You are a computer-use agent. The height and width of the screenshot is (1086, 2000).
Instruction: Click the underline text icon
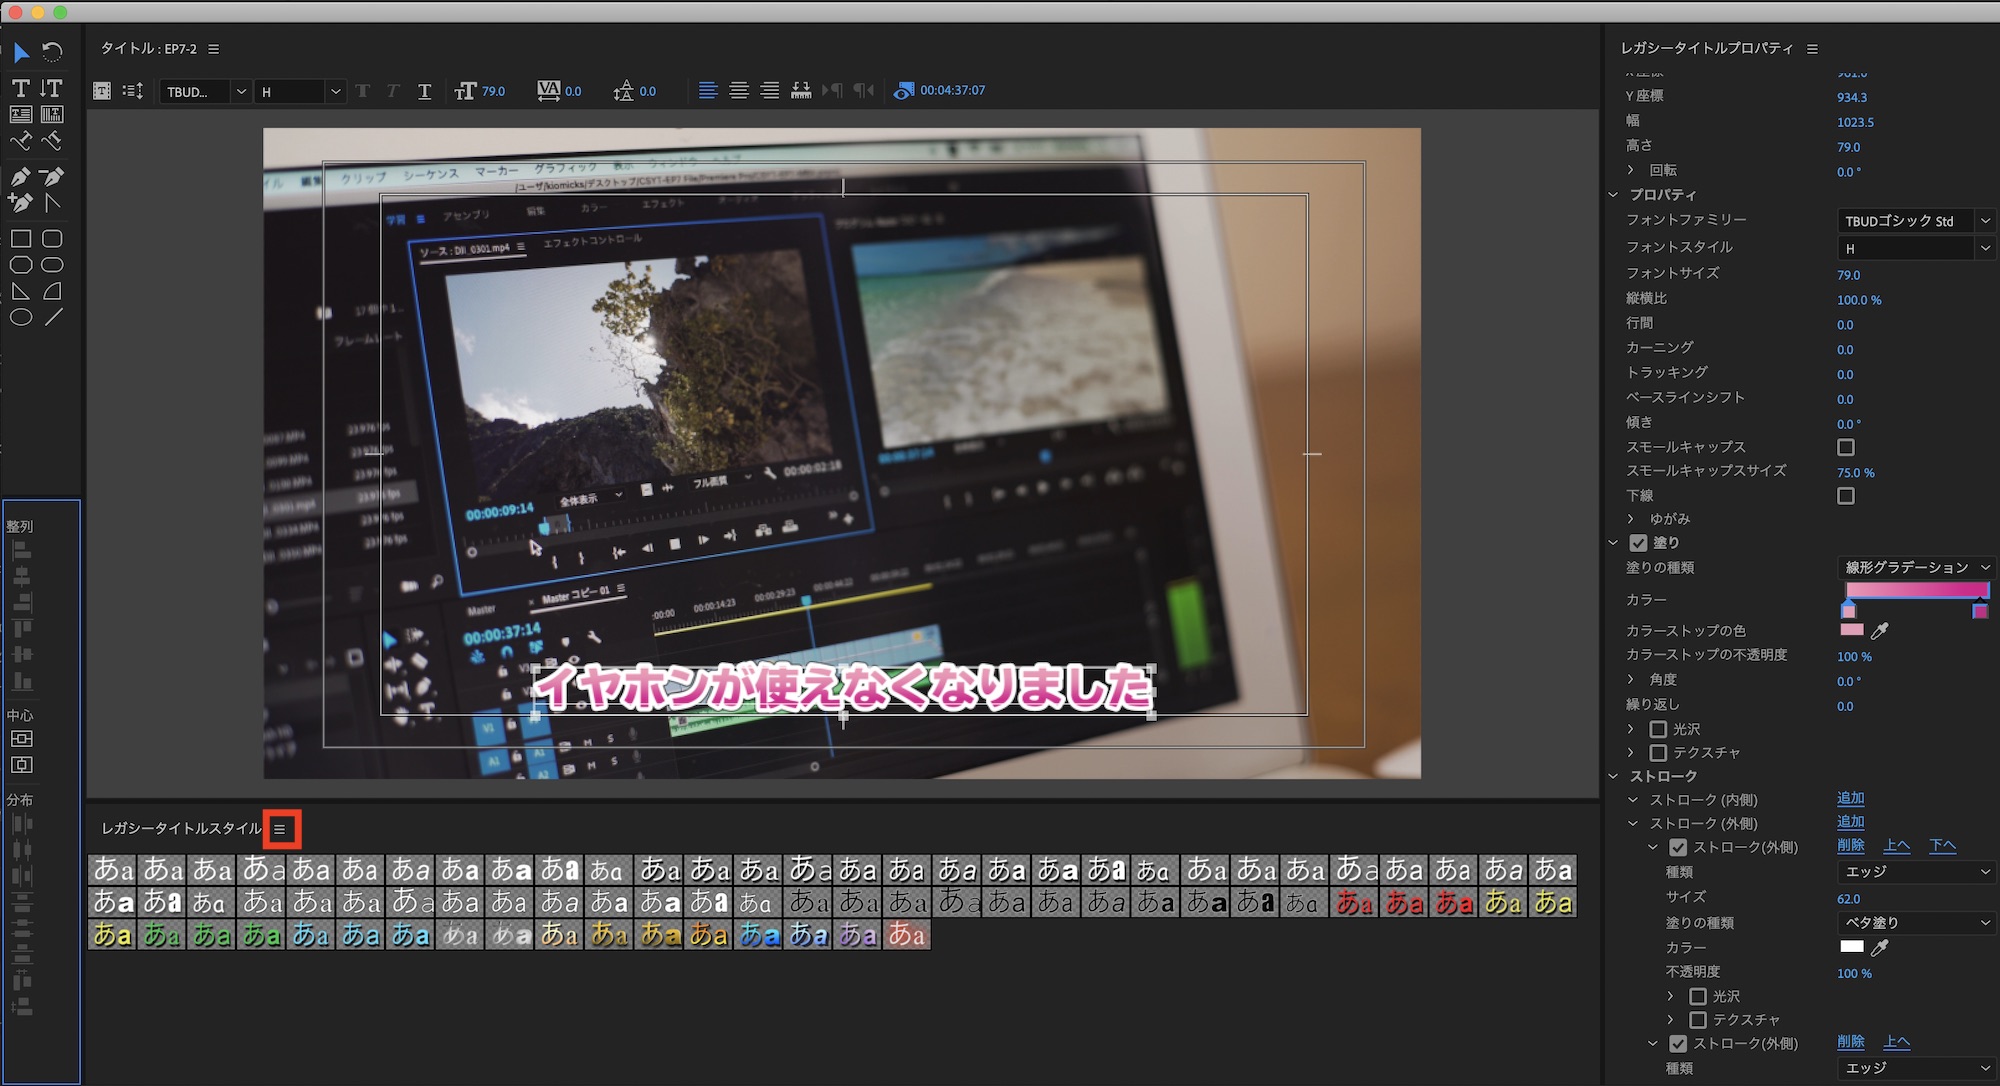[424, 91]
